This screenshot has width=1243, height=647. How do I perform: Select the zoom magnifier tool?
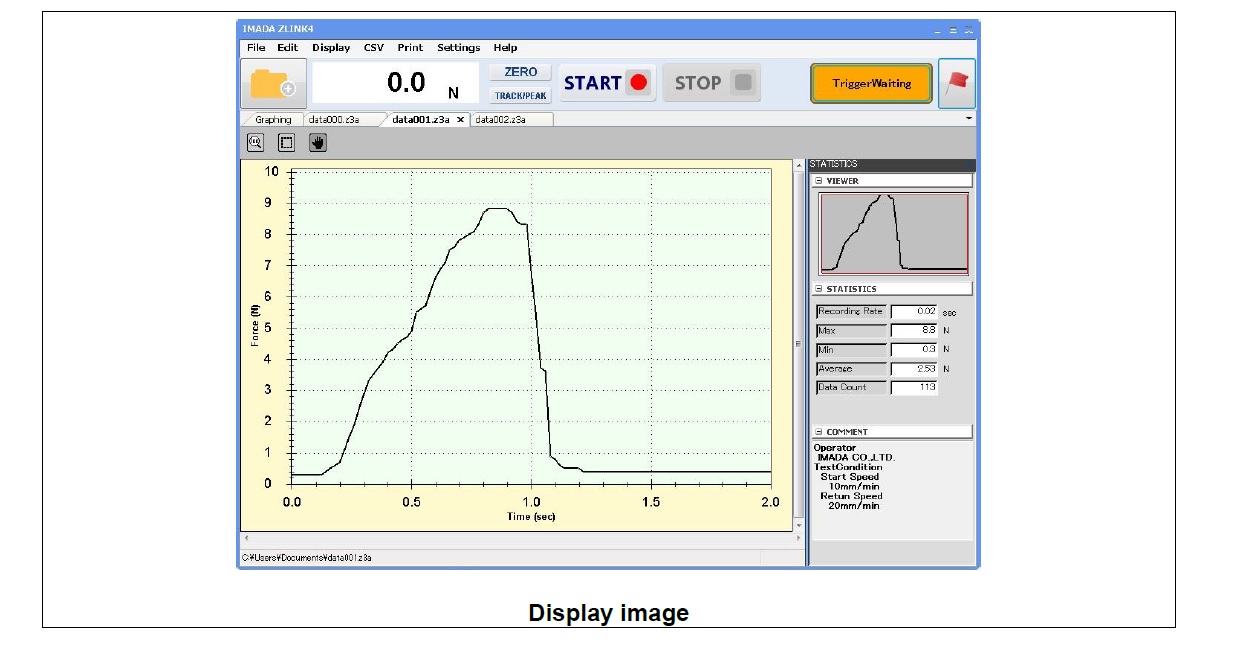tap(255, 143)
